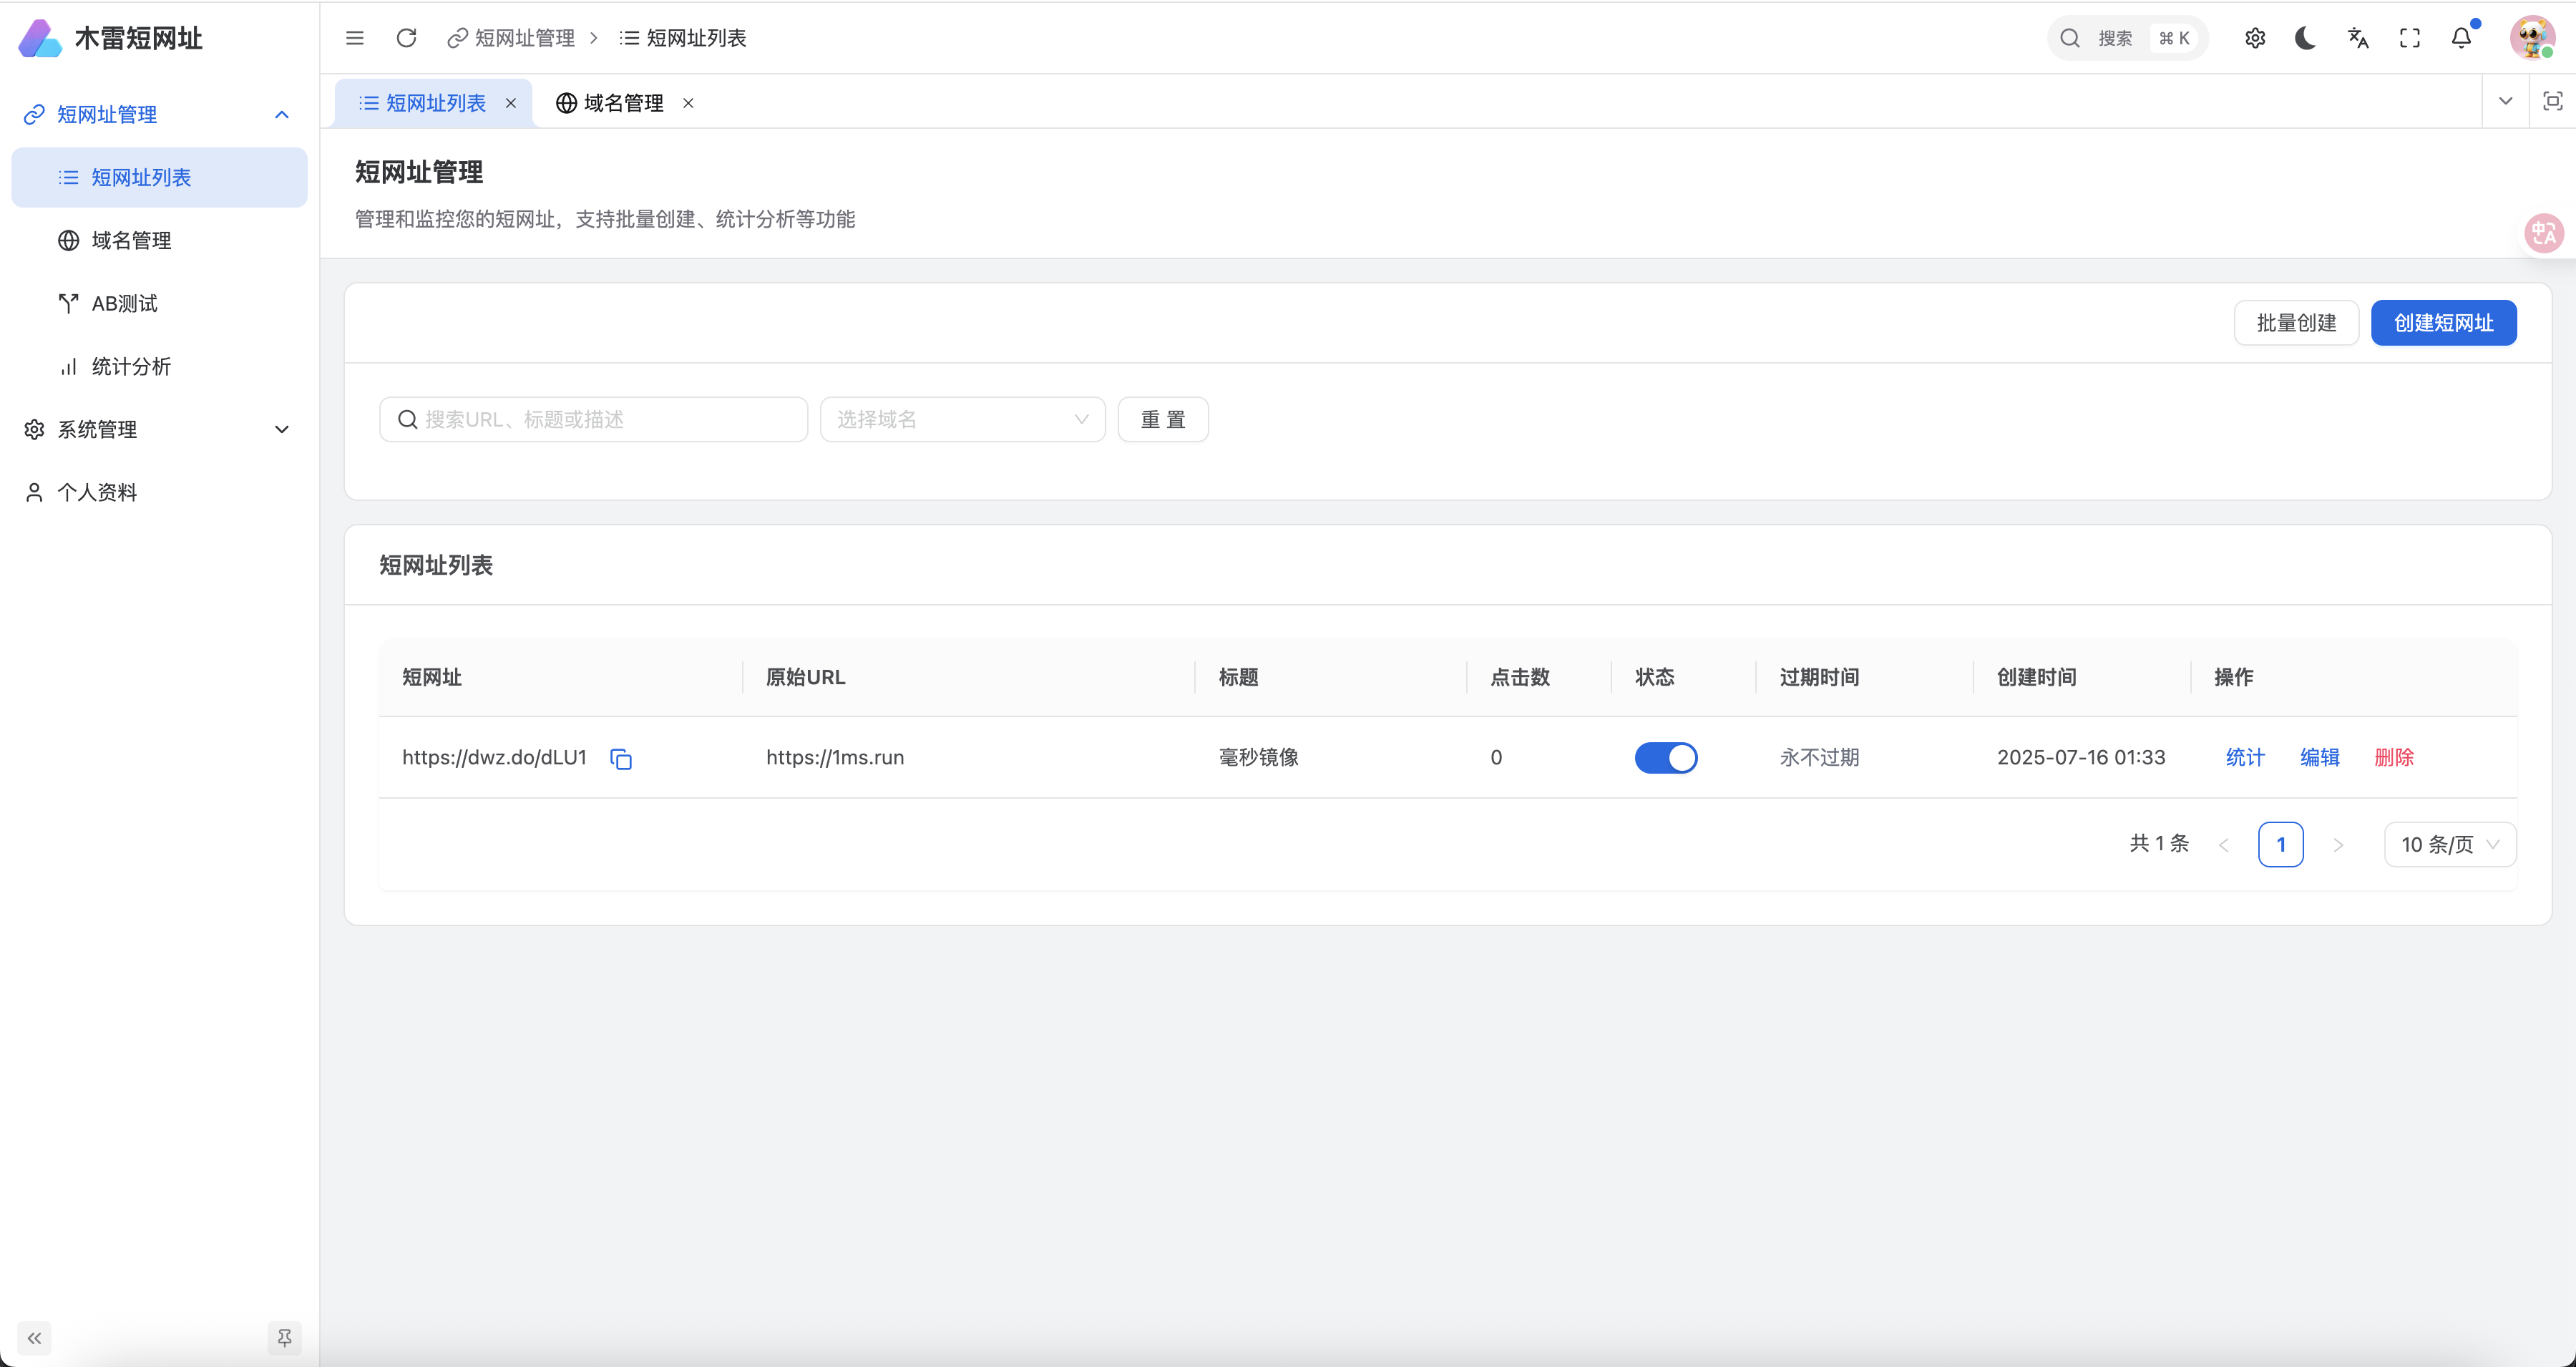This screenshot has height=1367, width=2576.
Task: Open the language translation icon
Action: click(2358, 38)
